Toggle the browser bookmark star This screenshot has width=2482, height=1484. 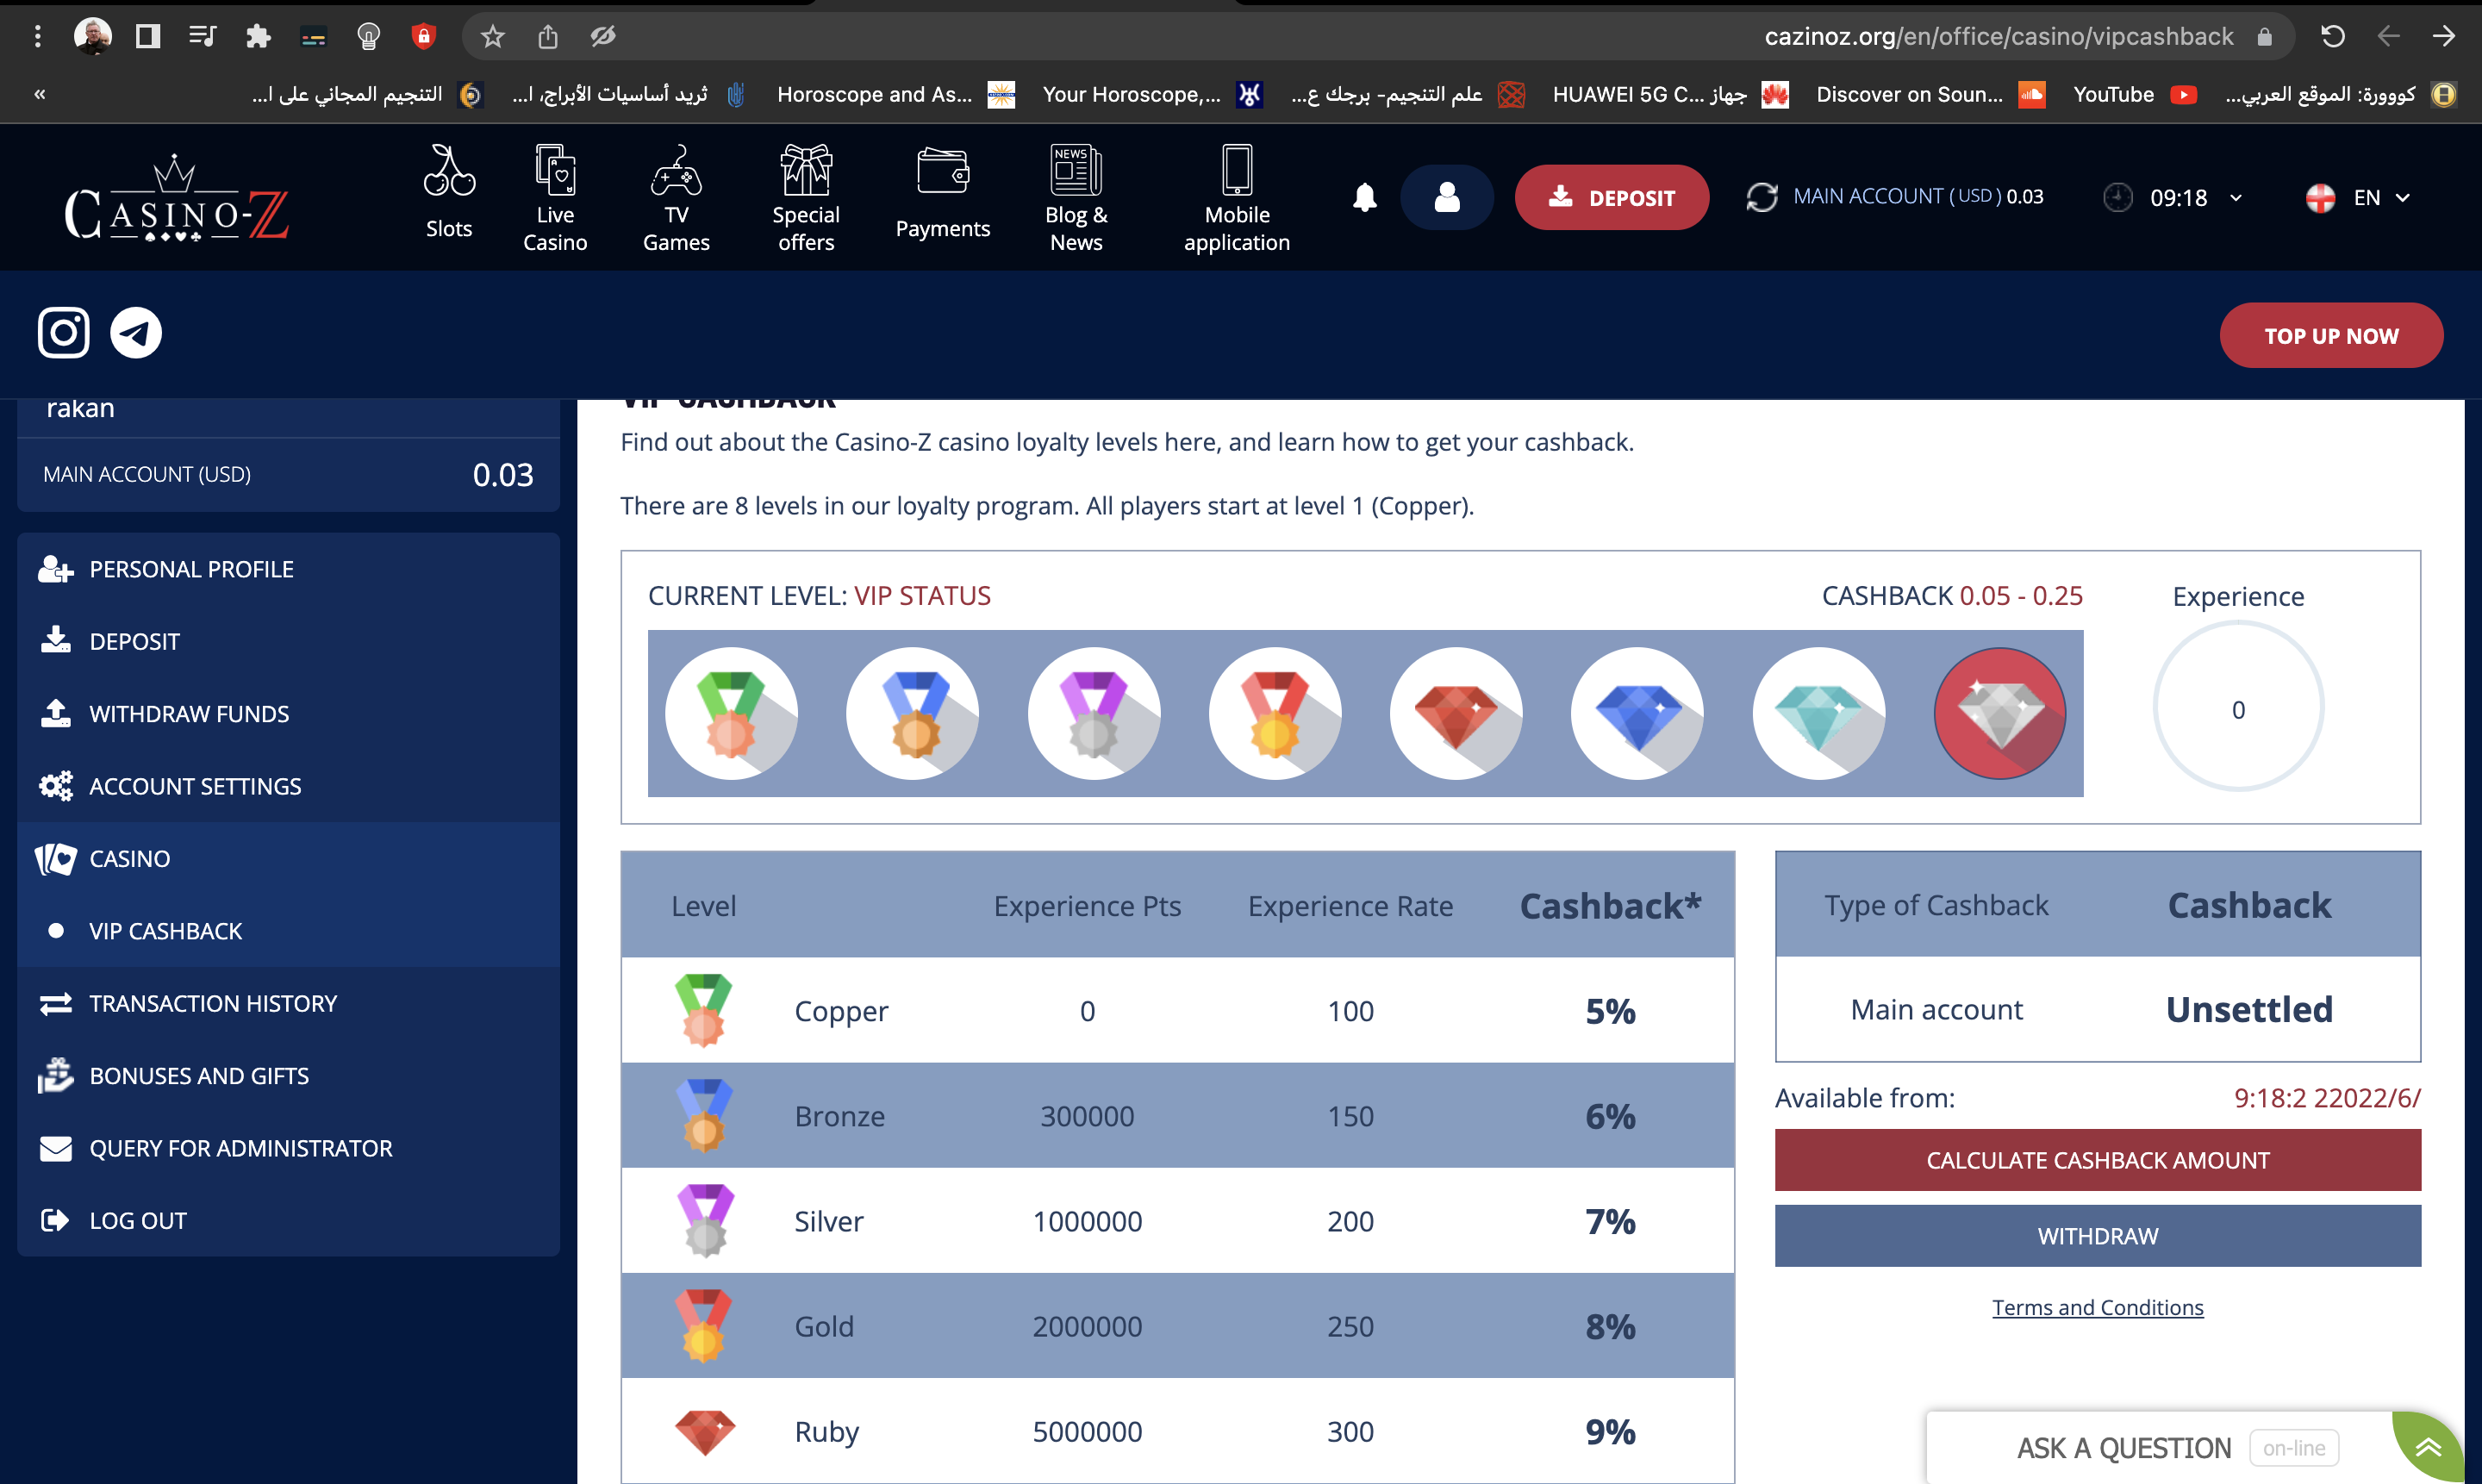click(492, 37)
